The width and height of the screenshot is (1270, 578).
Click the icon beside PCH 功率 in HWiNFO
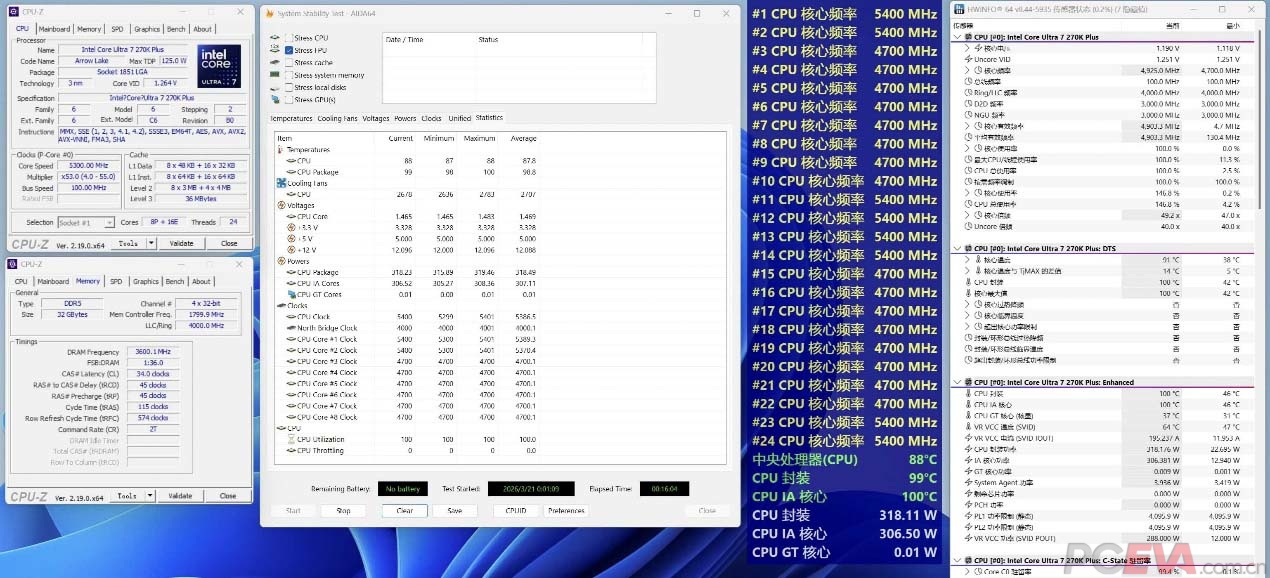pos(968,504)
